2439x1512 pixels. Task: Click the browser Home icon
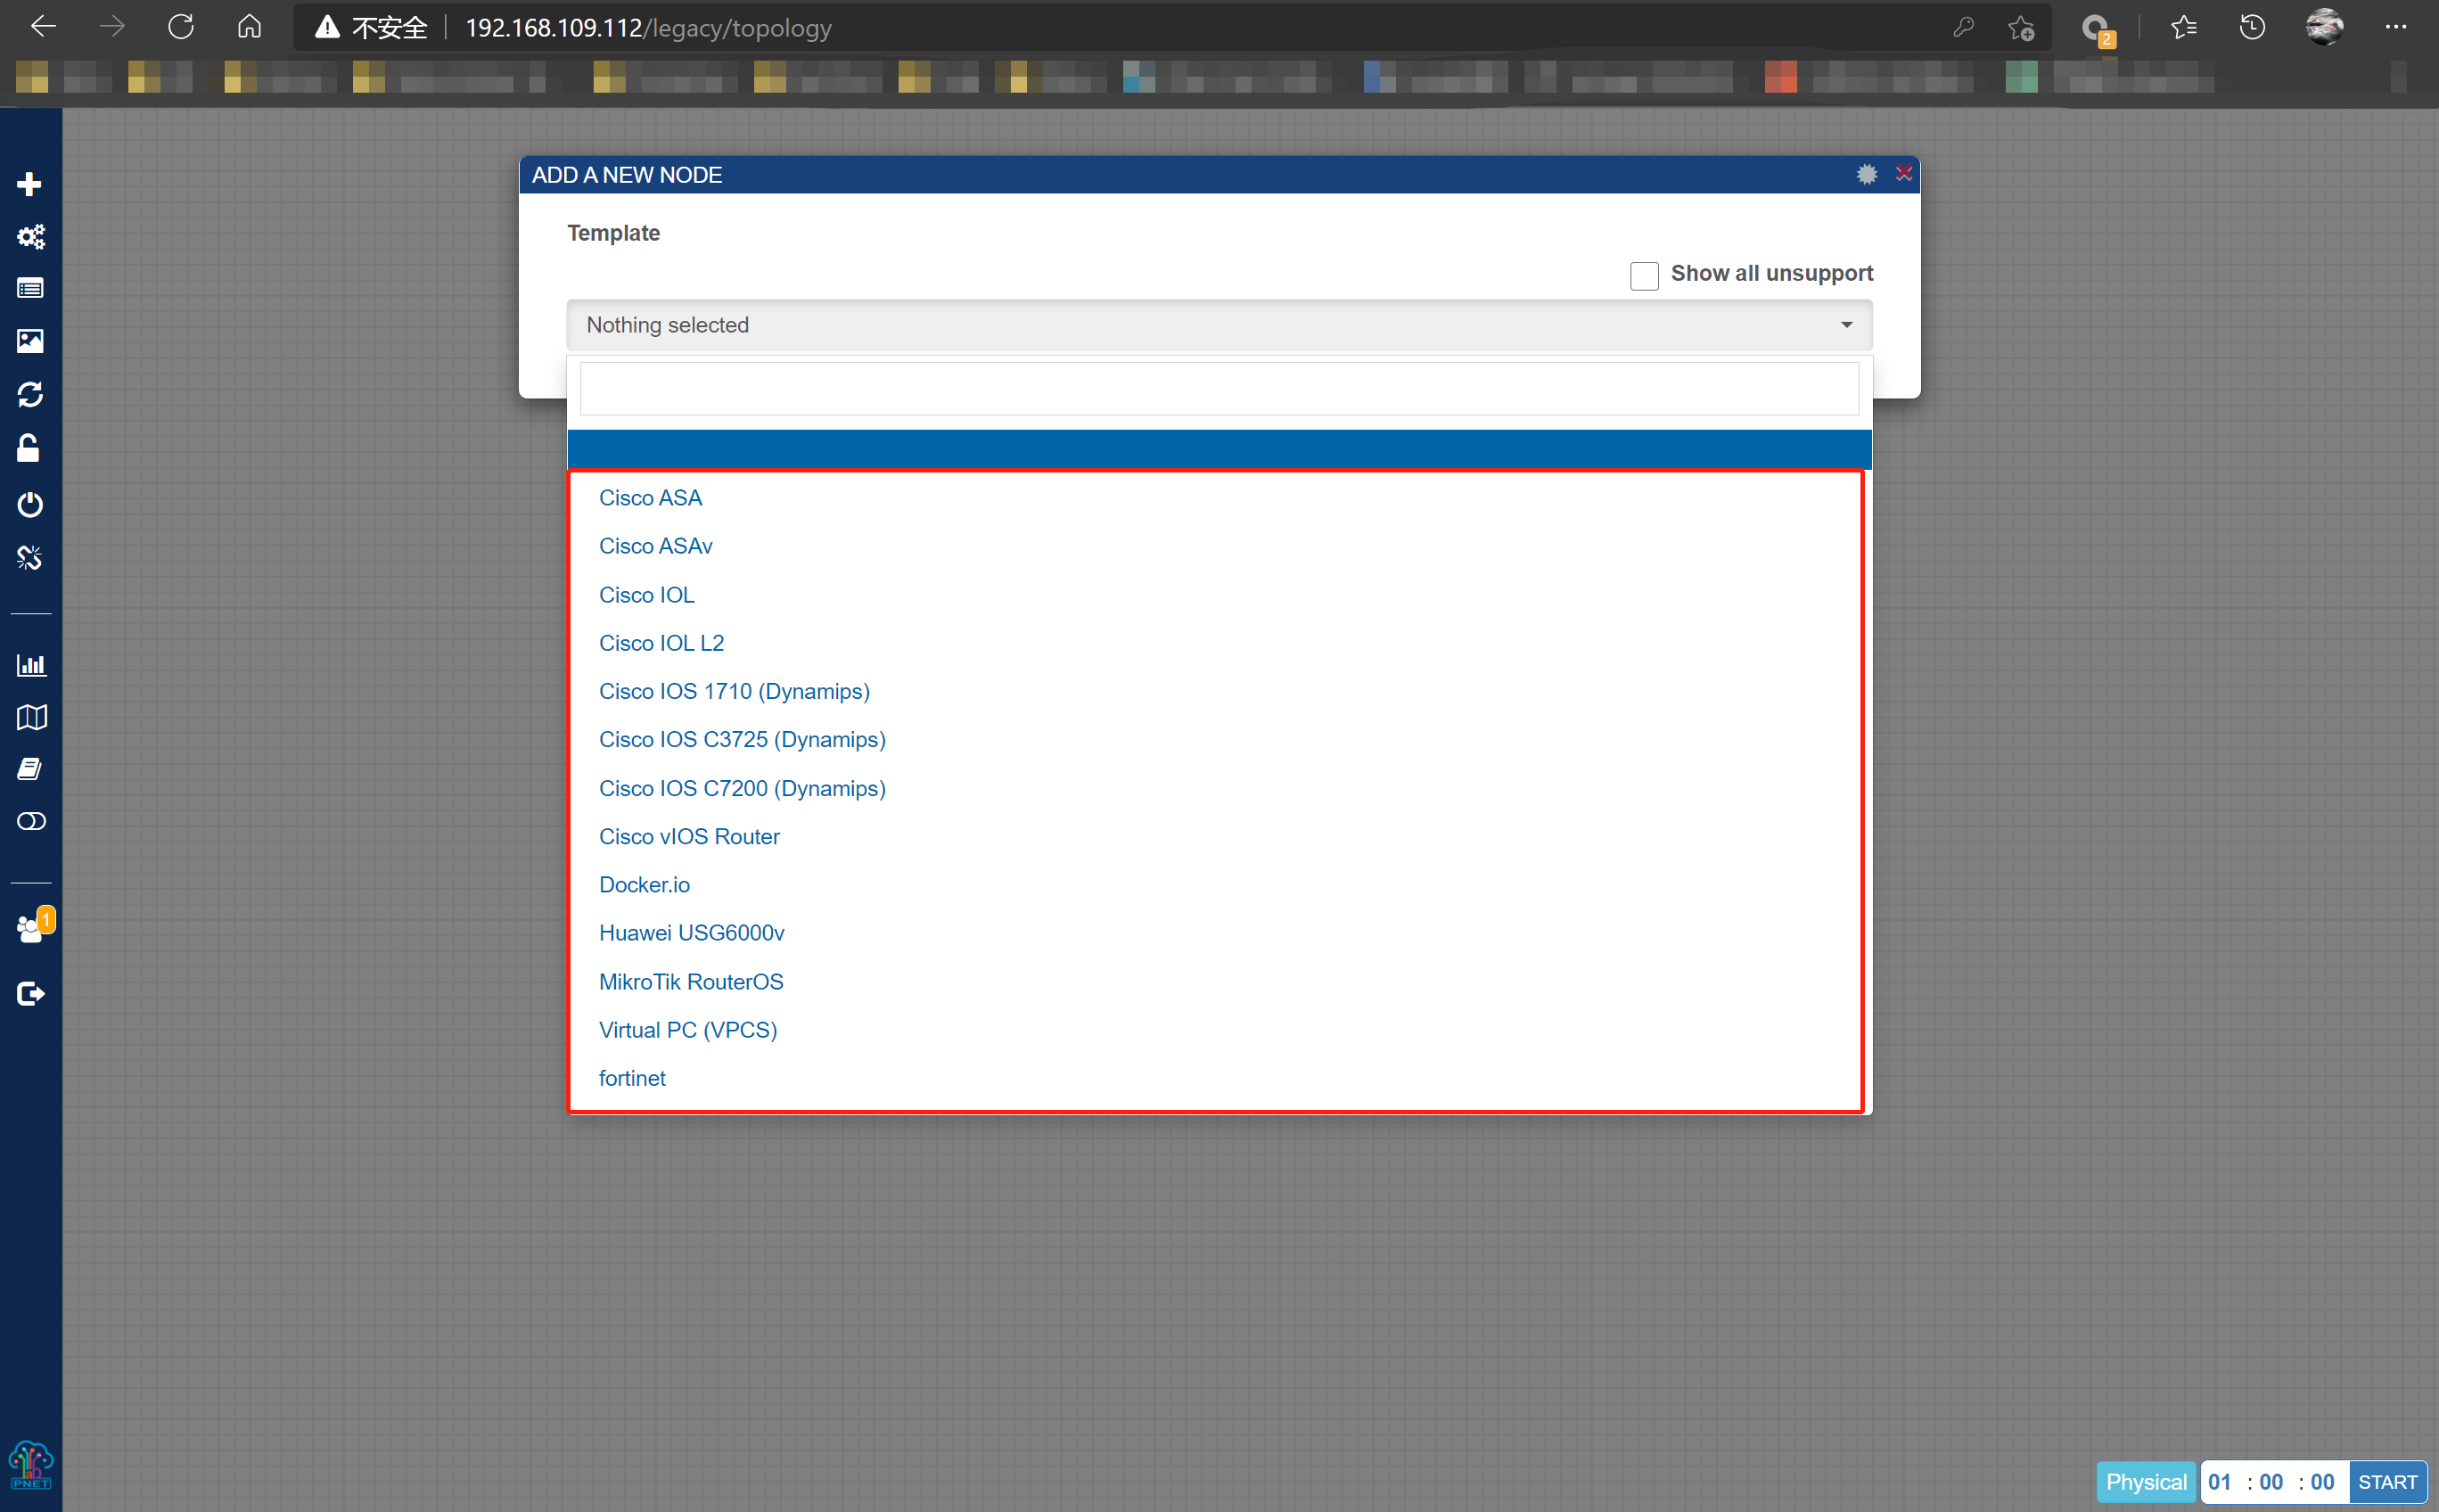coord(249,27)
